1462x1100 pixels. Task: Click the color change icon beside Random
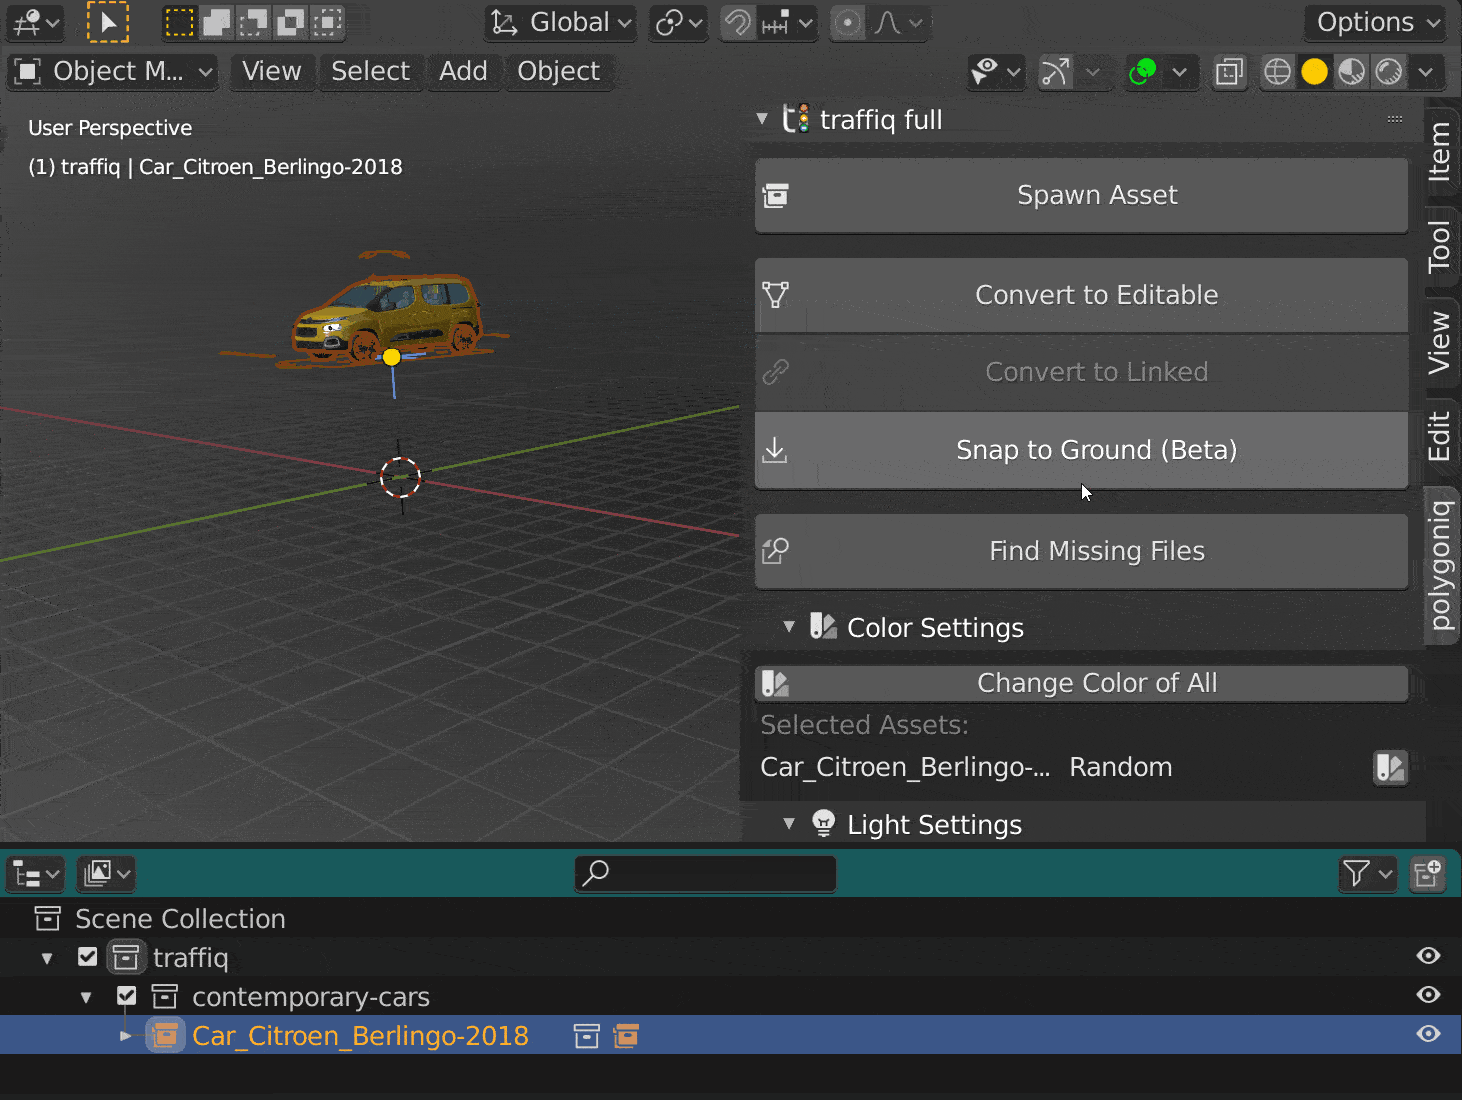click(x=1390, y=768)
